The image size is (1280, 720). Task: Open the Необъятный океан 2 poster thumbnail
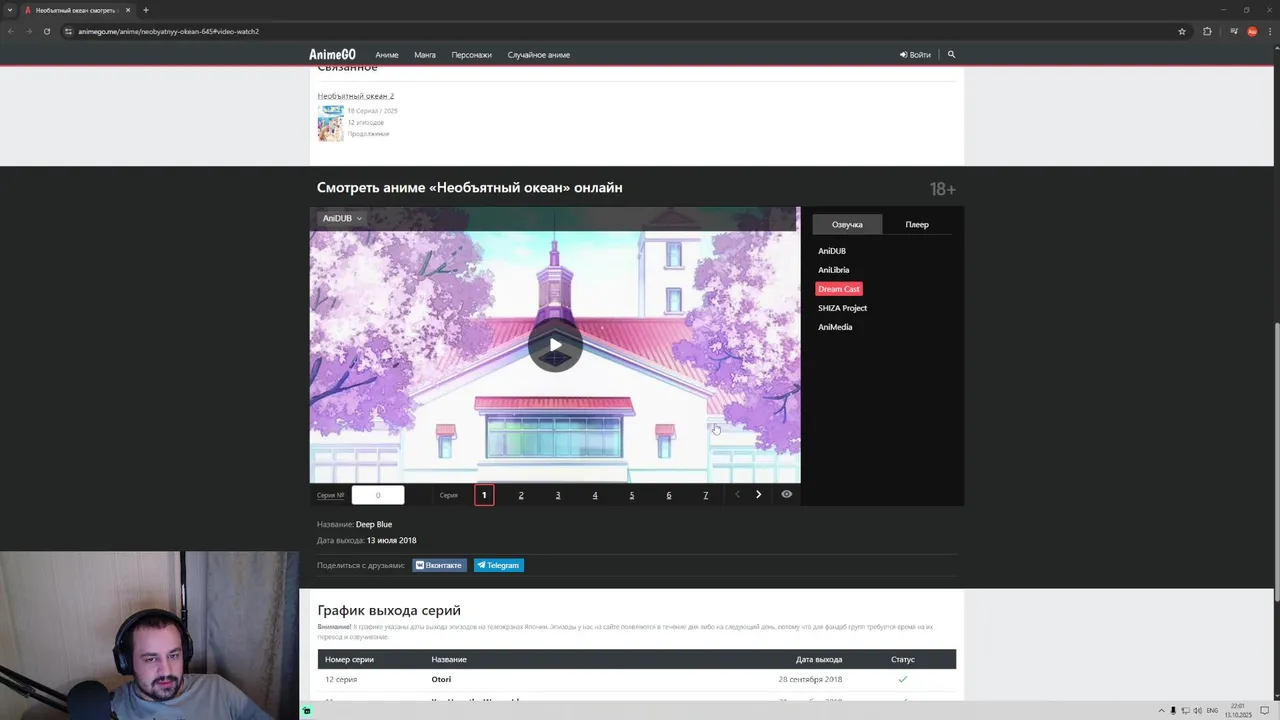point(330,123)
